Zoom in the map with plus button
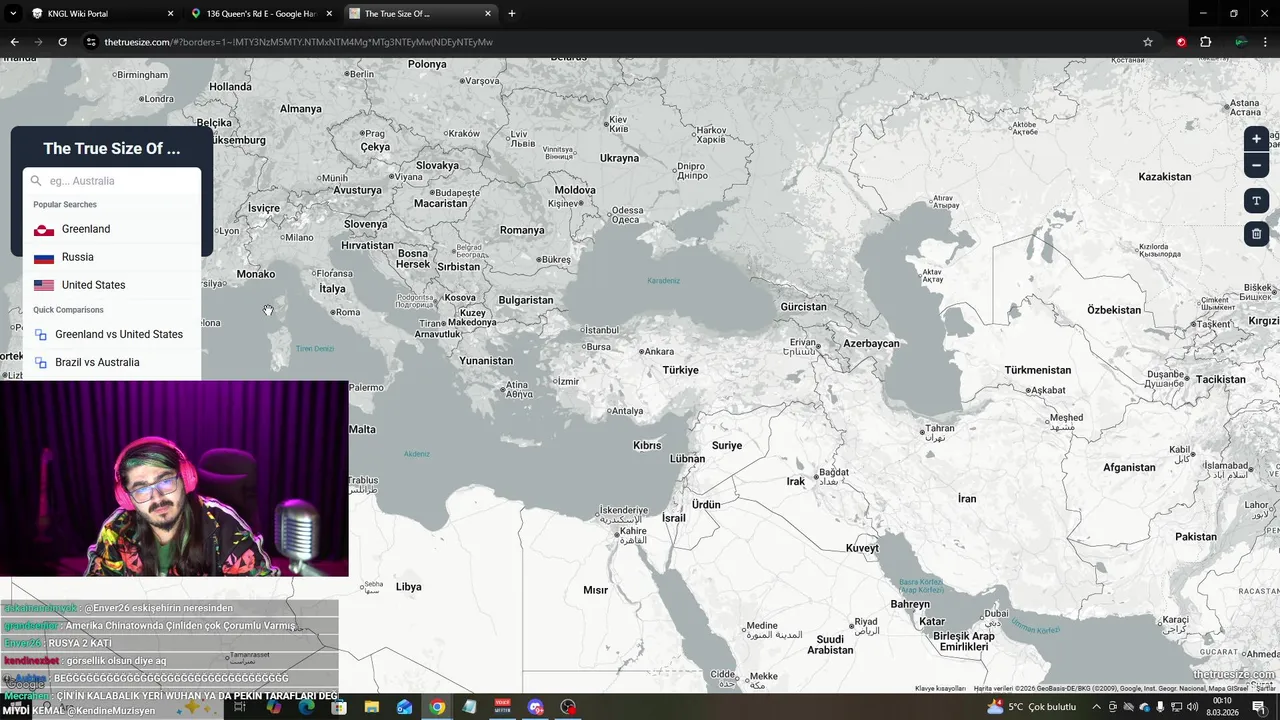Viewport: 1280px width, 720px height. tap(1256, 139)
